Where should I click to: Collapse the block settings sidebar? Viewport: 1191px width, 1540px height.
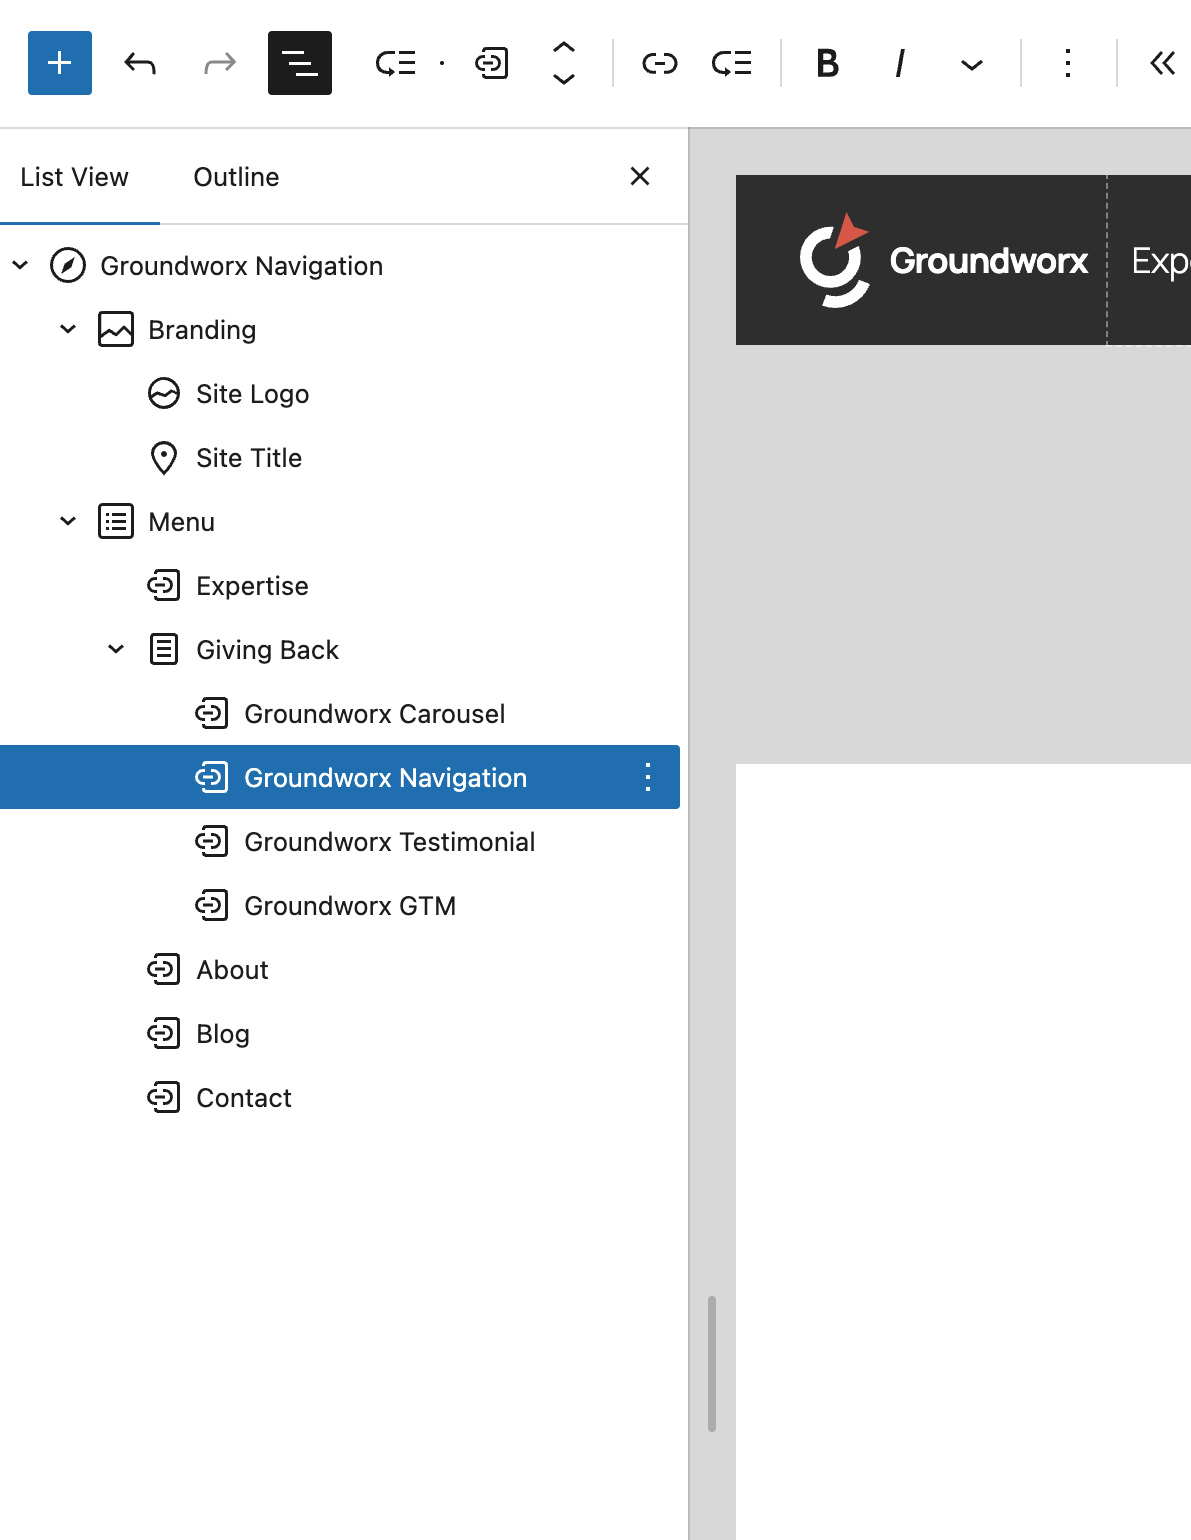(x=1161, y=63)
